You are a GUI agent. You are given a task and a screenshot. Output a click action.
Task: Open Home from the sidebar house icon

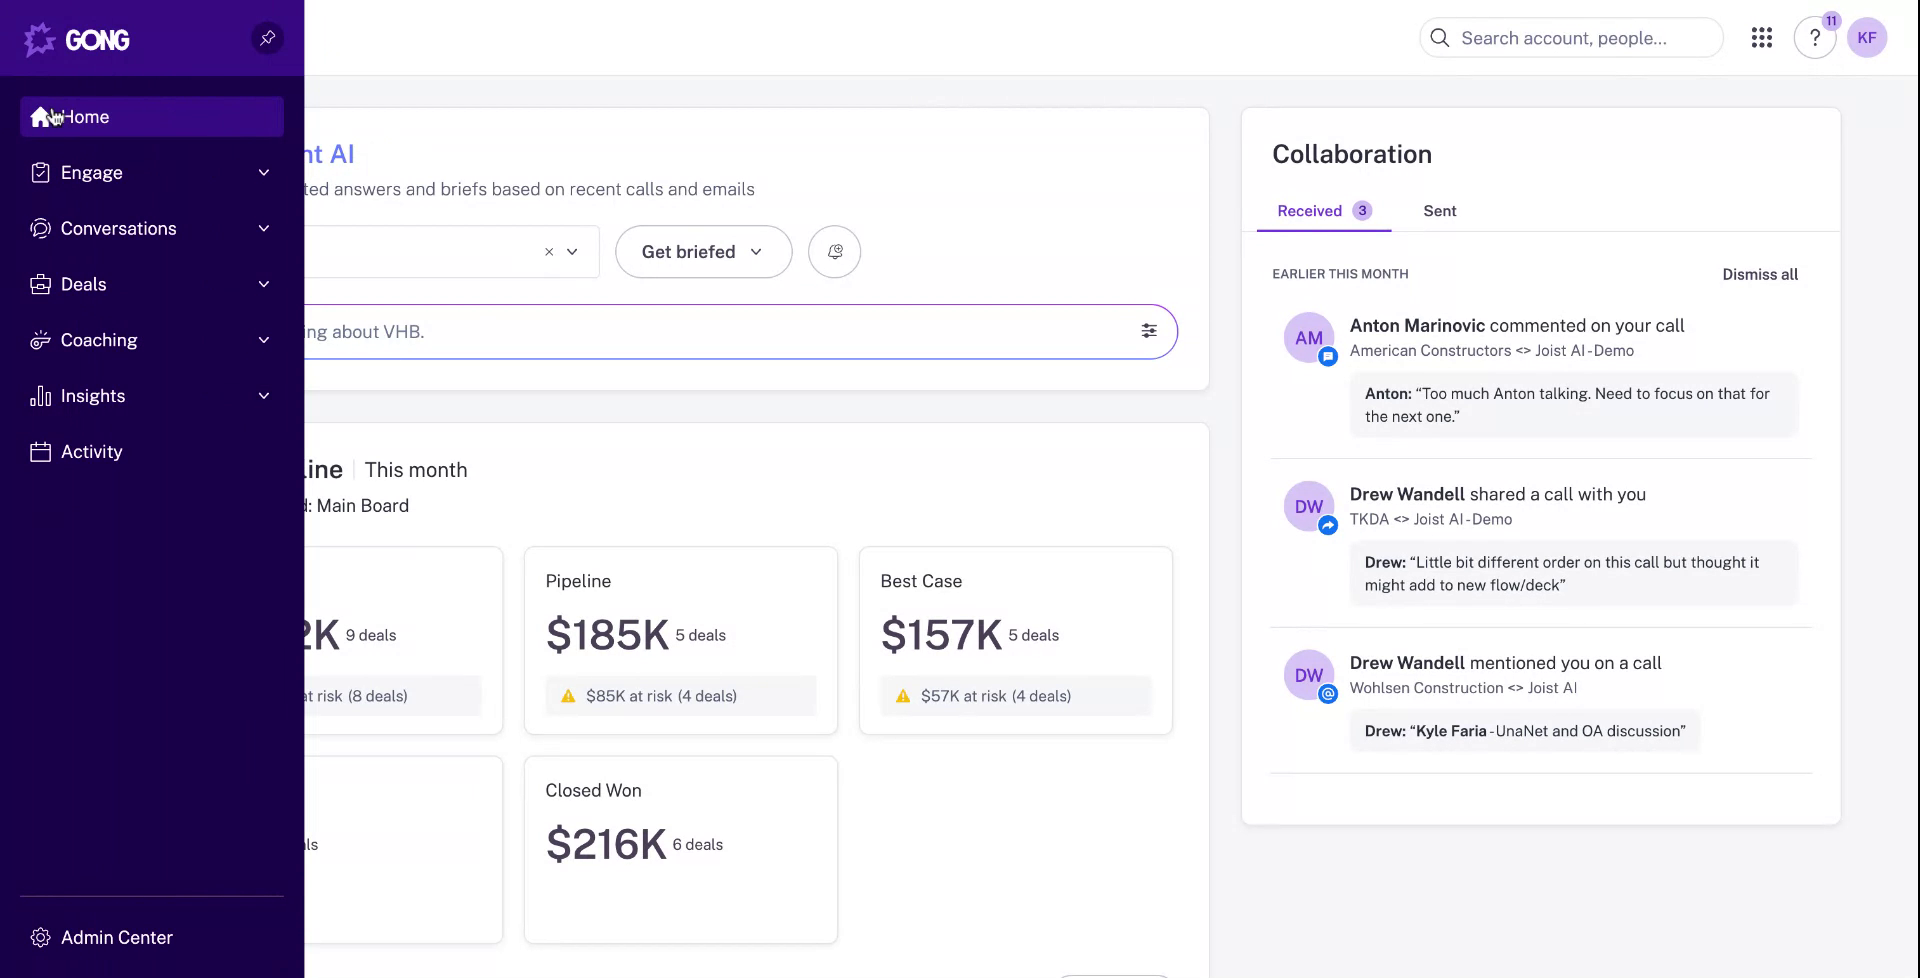point(38,117)
